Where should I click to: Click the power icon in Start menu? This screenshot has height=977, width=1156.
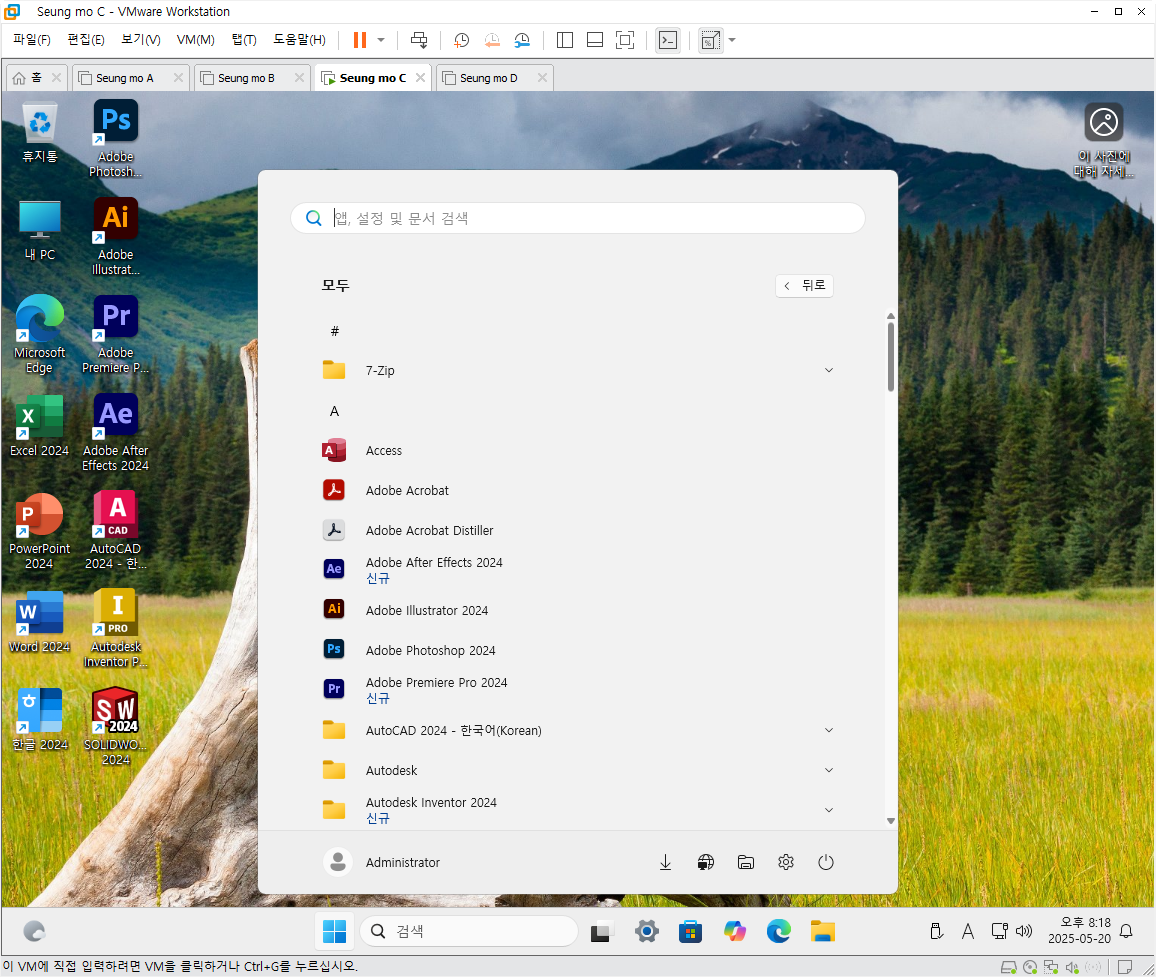[x=826, y=862]
